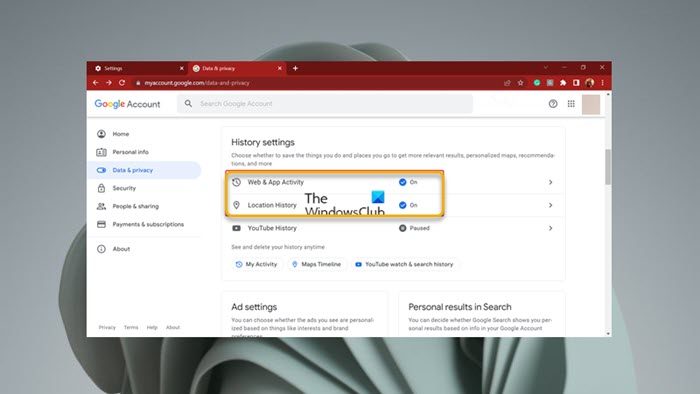Open the Personal results in Search card
The width and height of the screenshot is (700, 394).
[482, 315]
